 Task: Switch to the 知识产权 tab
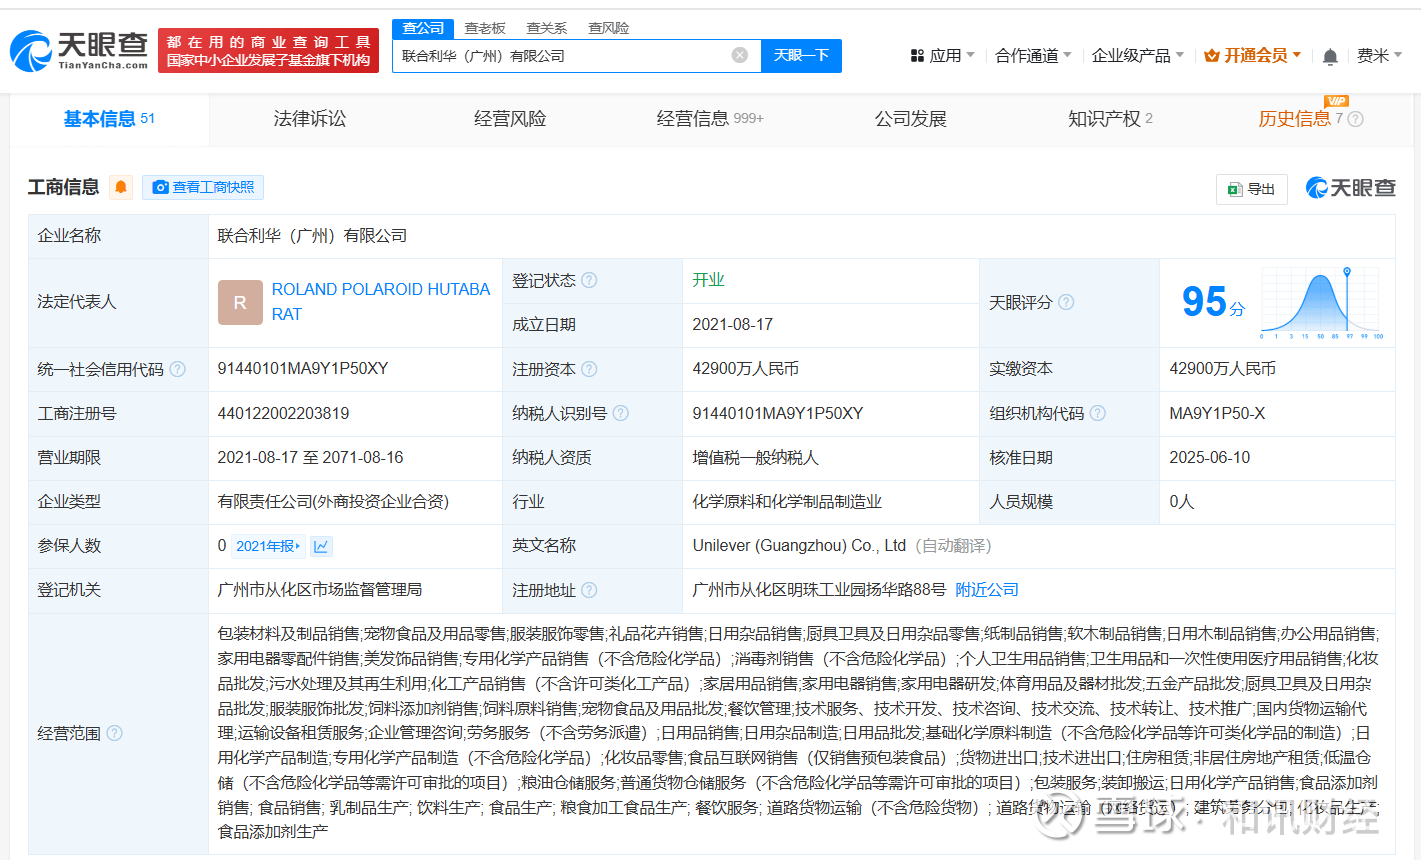[1110, 119]
